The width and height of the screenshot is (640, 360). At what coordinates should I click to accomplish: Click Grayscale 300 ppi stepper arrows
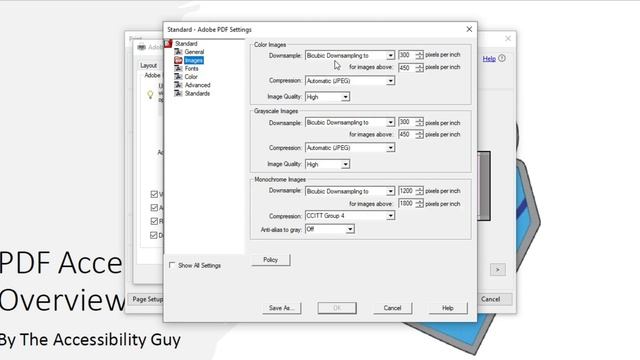[x=419, y=122]
